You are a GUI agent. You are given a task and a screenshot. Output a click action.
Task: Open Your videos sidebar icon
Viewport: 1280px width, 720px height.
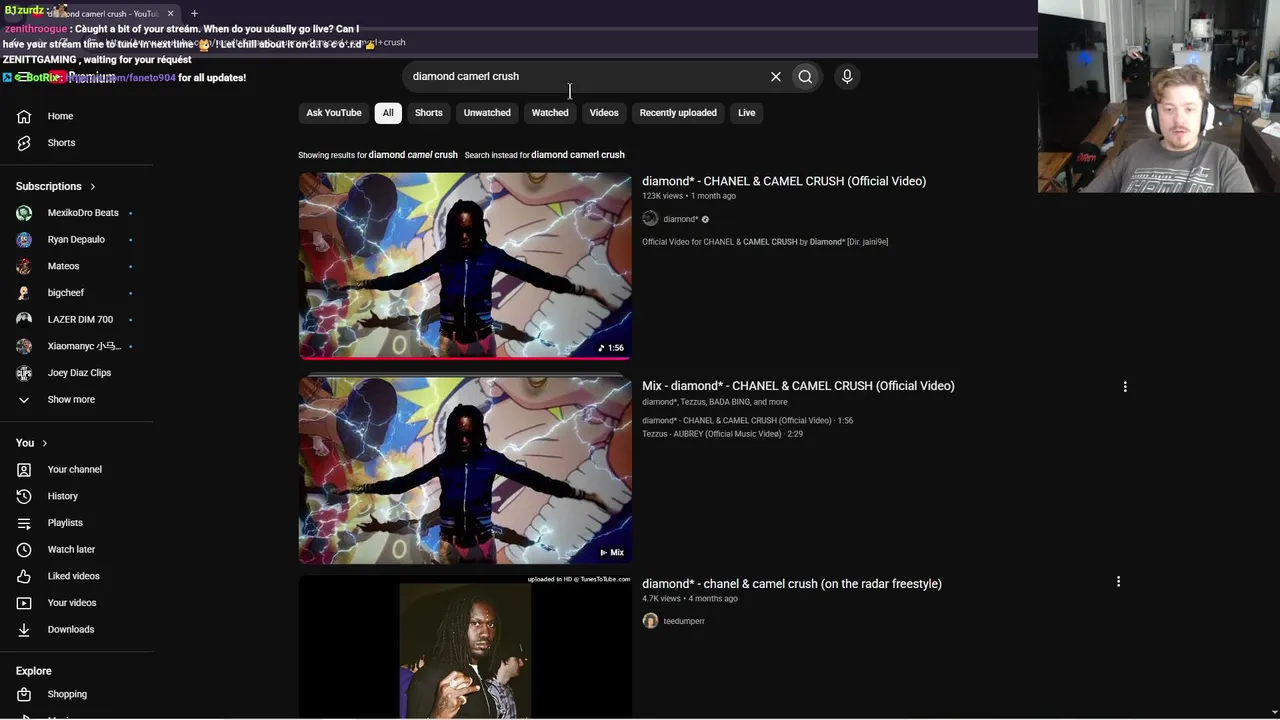24,603
